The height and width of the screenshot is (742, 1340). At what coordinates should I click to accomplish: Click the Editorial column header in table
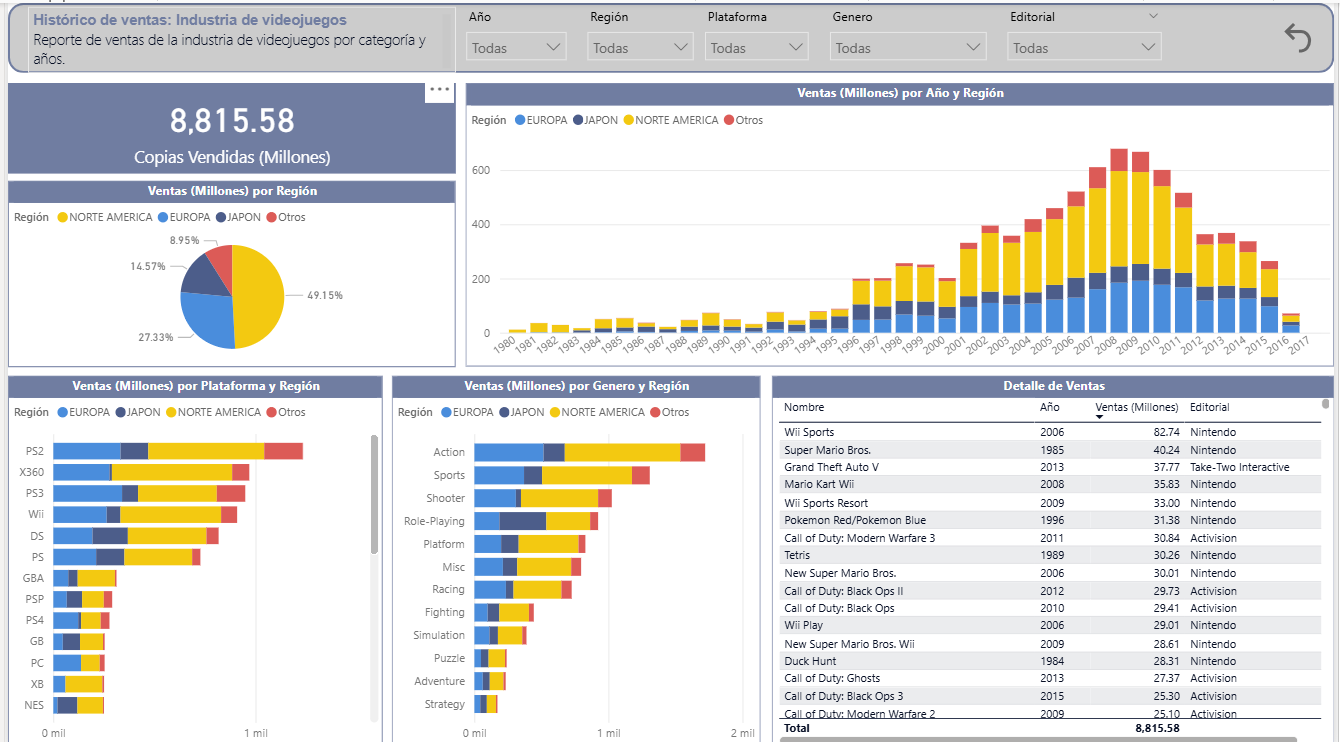pyautogui.click(x=1210, y=407)
